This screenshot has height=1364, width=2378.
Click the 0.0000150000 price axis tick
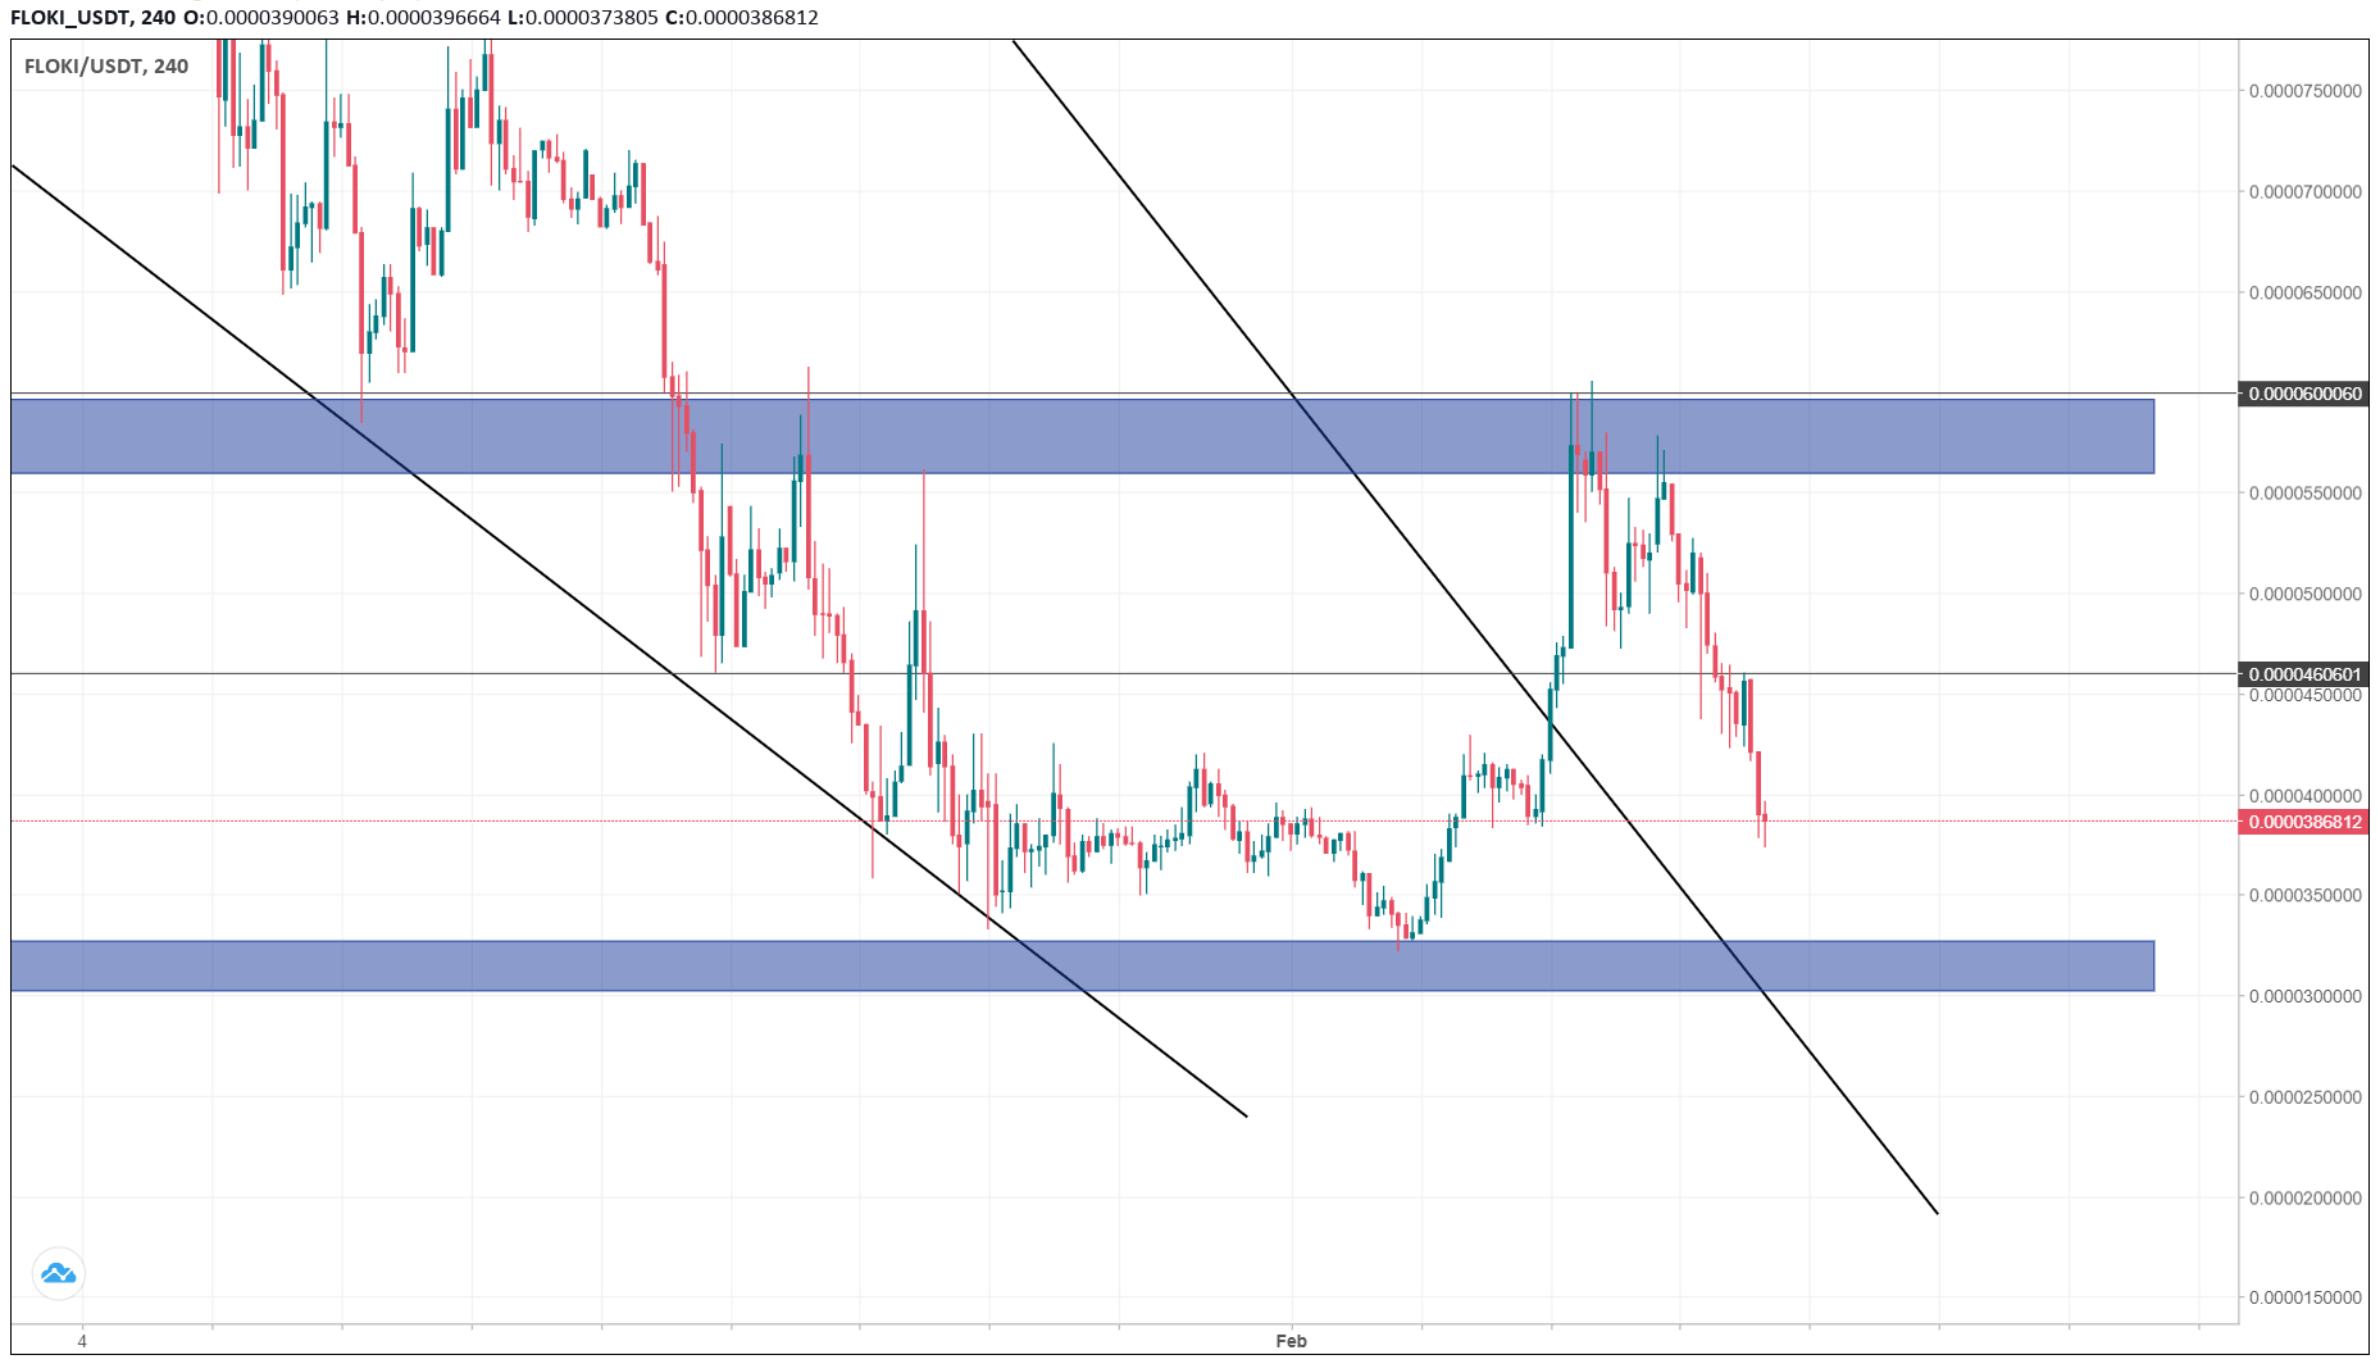[x=2305, y=1297]
